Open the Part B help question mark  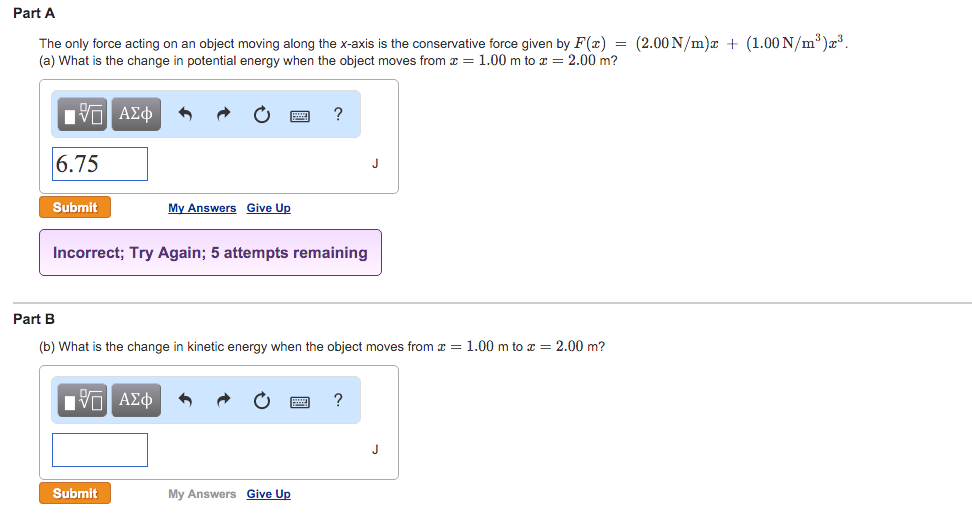[x=338, y=401]
